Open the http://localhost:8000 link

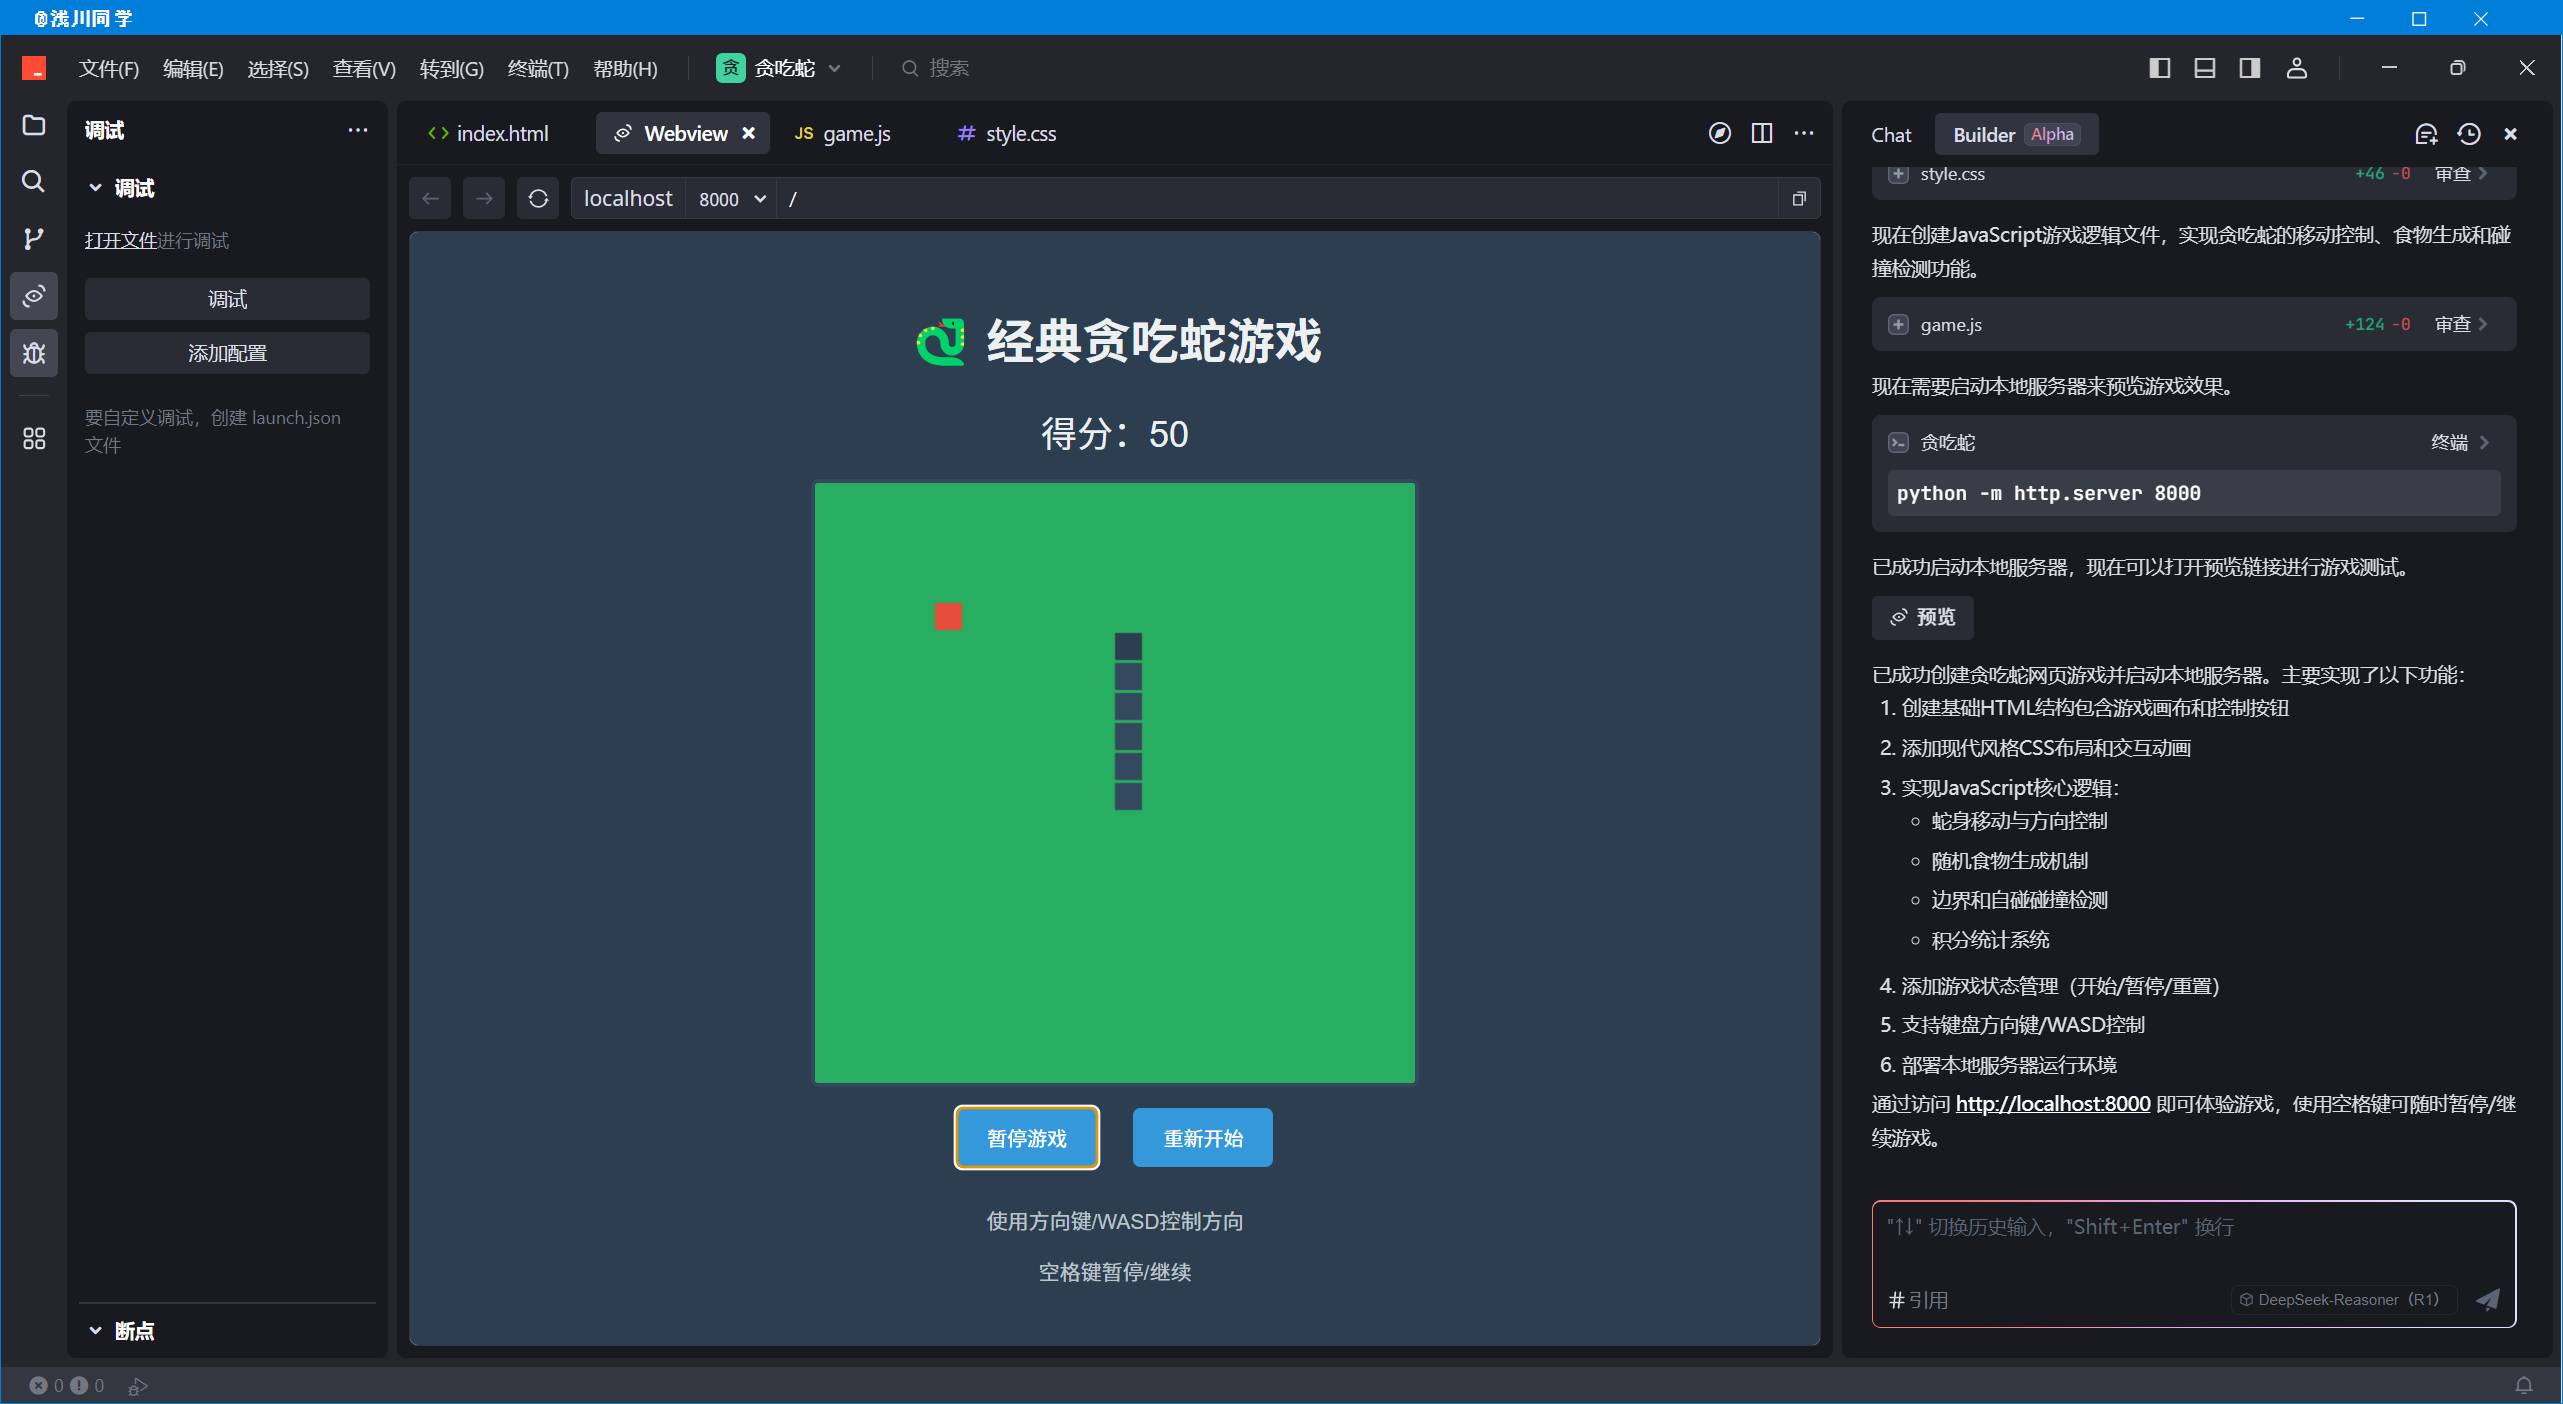coord(2053,1103)
